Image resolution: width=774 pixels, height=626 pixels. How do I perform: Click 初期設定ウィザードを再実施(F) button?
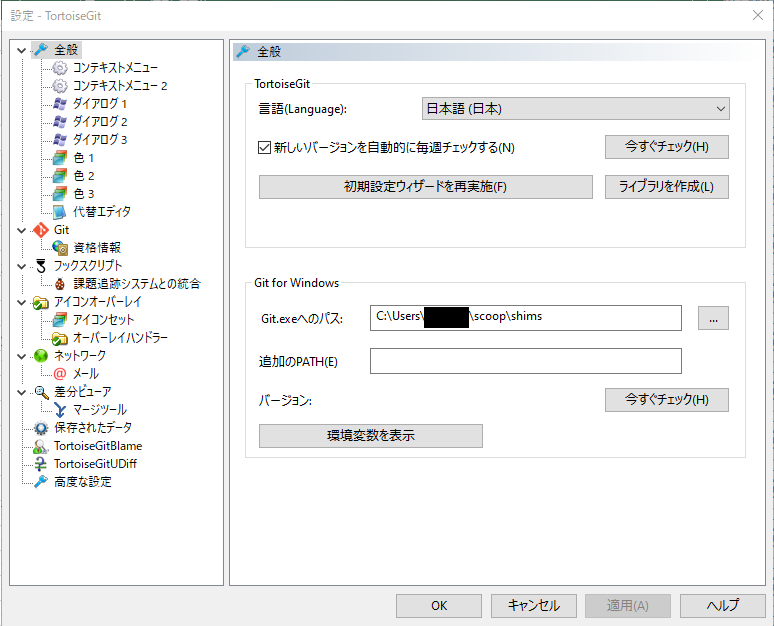pos(426,187)
